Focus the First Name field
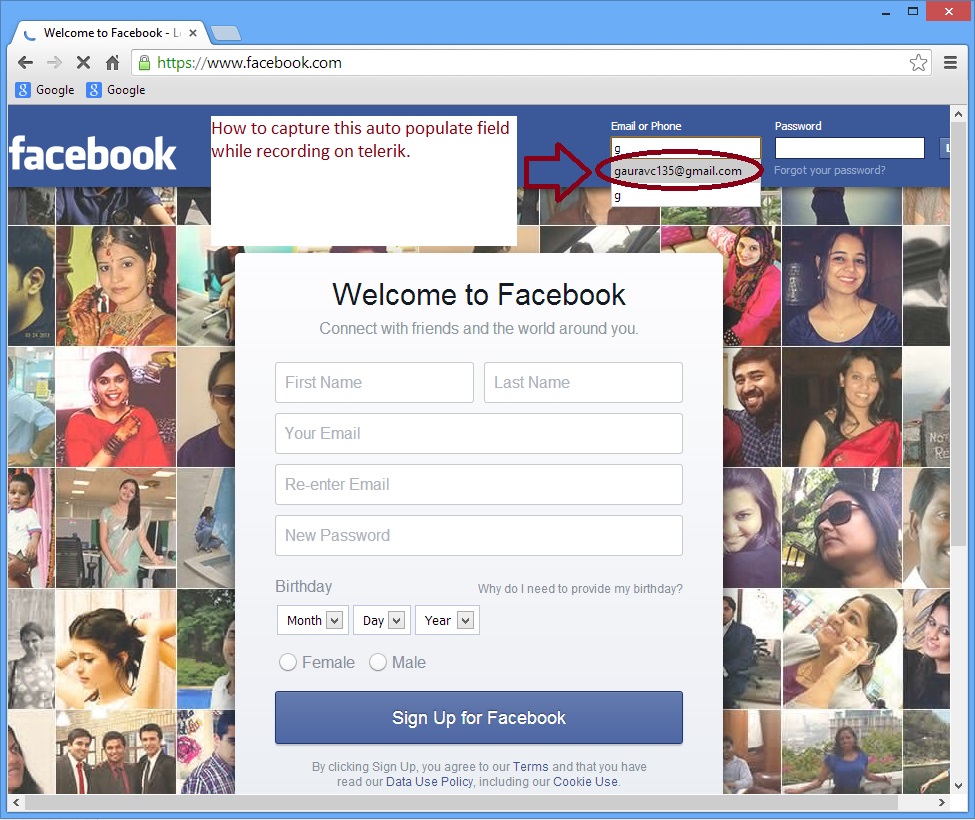975x820 pixels. point(374,382)
